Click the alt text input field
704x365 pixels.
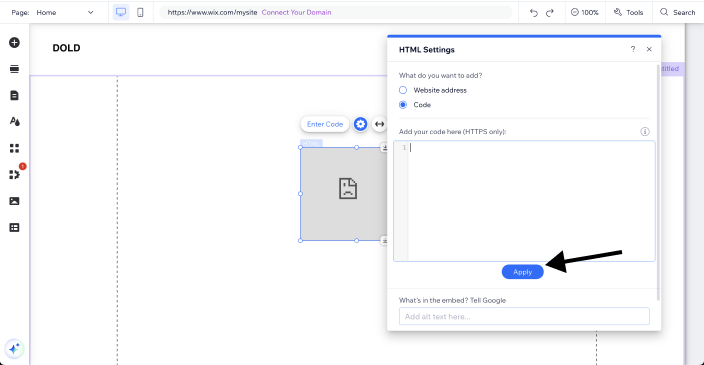coord(524,316)
